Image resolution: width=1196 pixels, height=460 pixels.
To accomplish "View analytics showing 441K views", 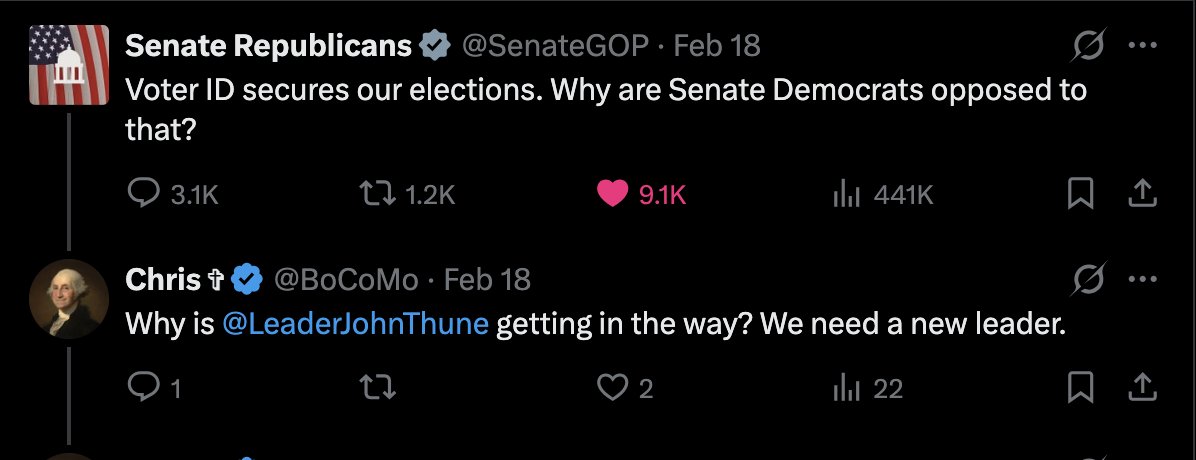I will click(x=883, y=195).
